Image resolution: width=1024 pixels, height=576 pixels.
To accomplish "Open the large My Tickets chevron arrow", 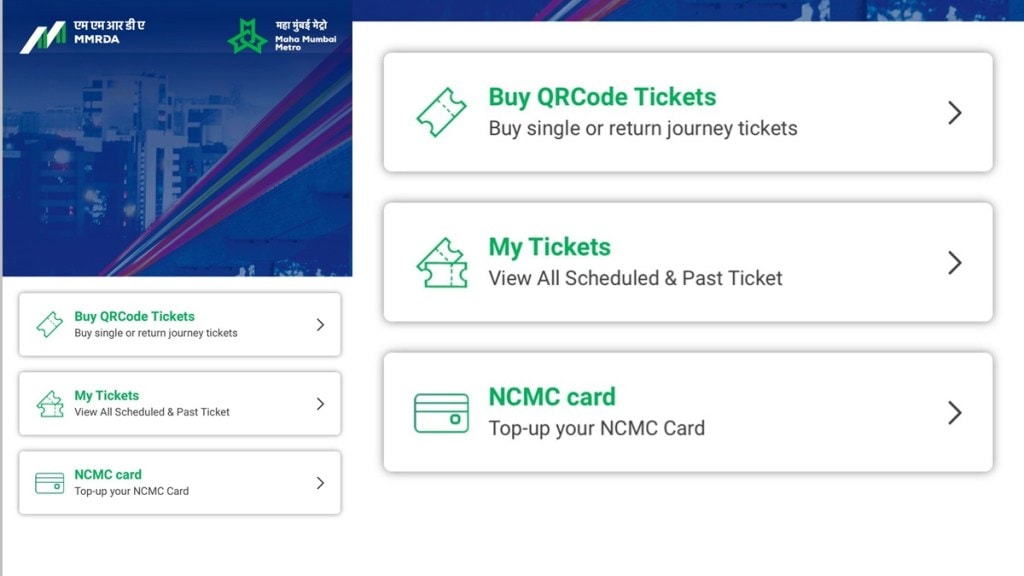I will (954, 263).
